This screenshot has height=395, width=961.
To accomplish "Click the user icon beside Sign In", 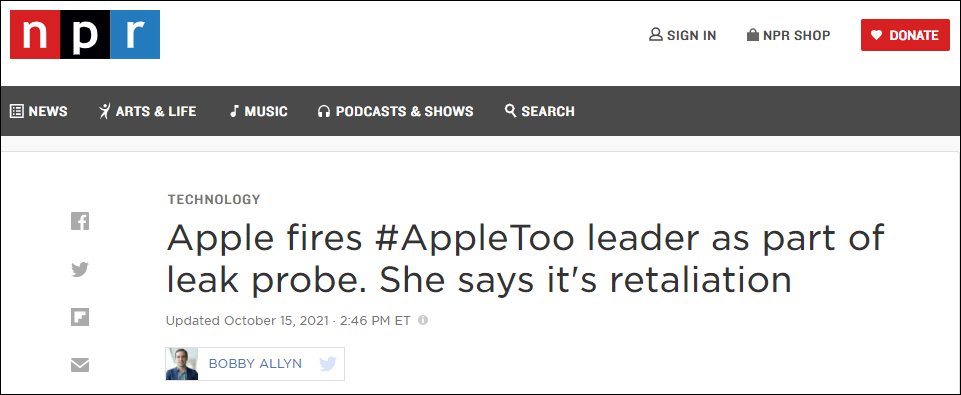I will coord(656,35).
